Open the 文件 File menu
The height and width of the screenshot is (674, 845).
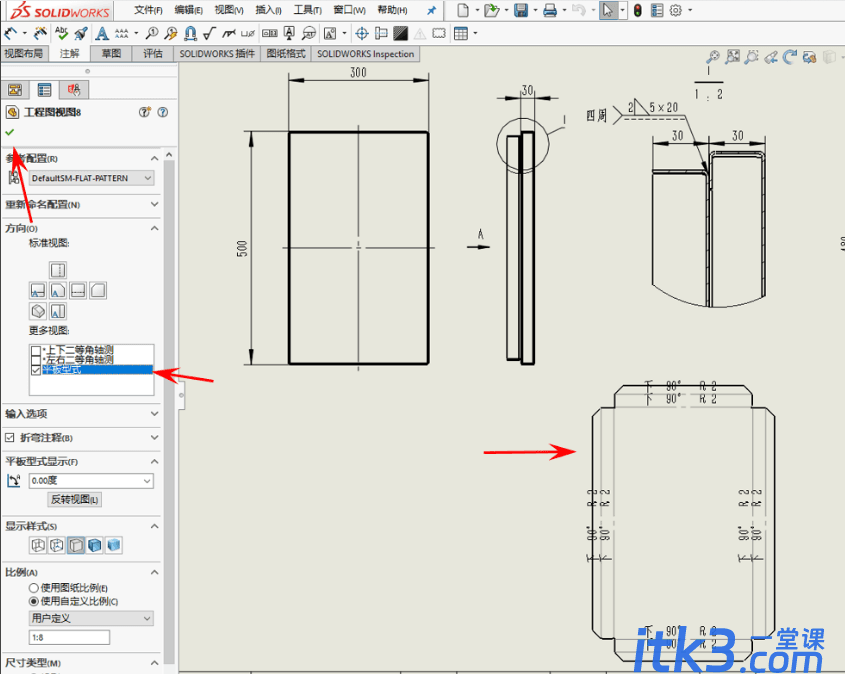coord(148,10)
